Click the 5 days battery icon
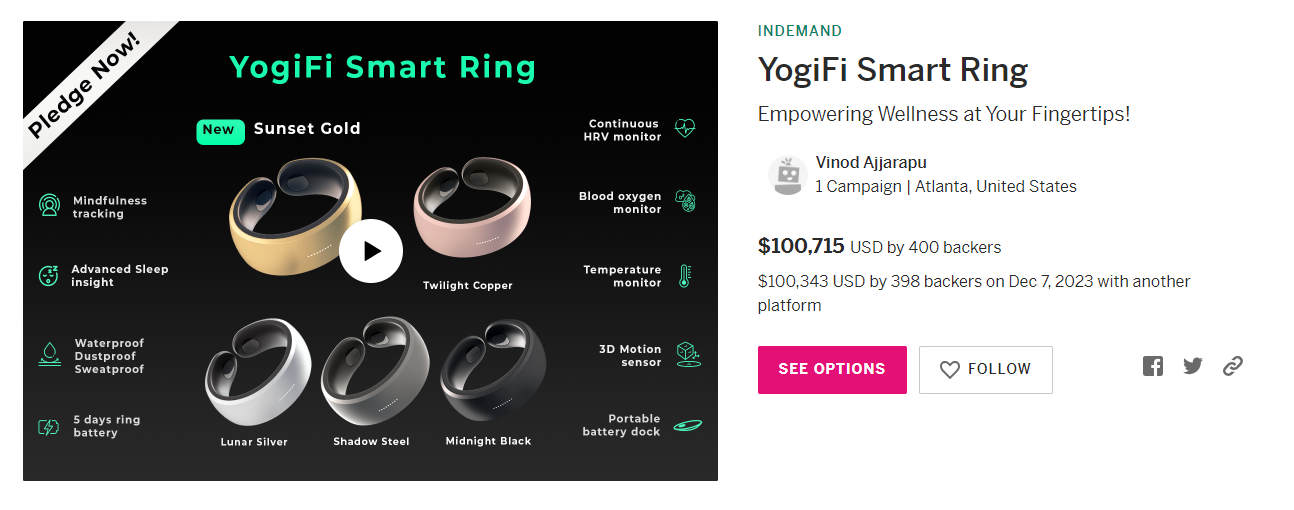The width and height of the screenshot is (1294, 510). 48,427
